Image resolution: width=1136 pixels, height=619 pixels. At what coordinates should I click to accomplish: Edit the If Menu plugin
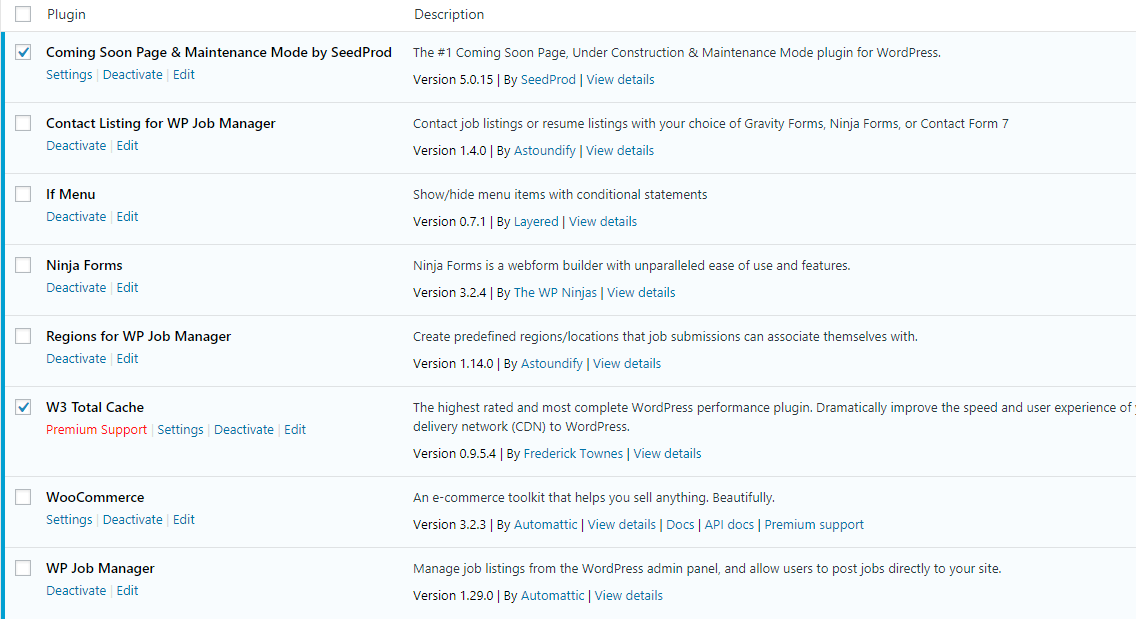(127, 217)
